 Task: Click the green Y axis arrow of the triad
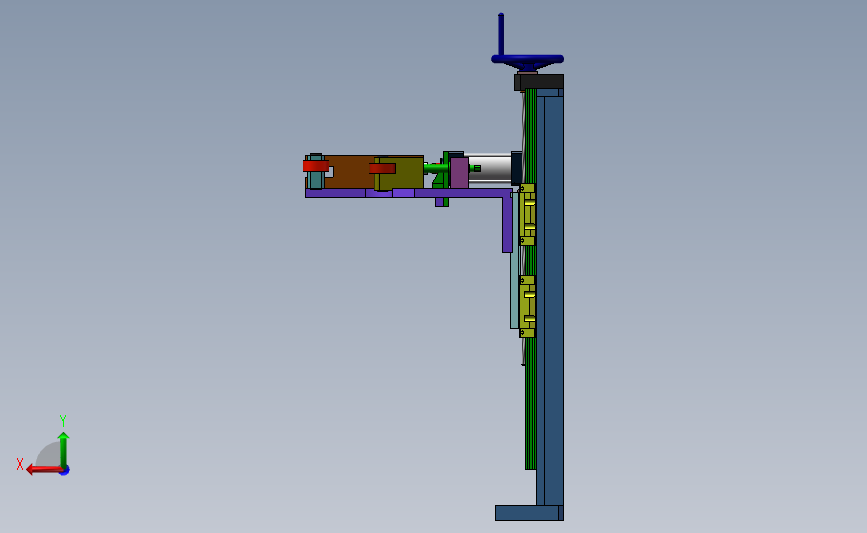pos(64,450)
